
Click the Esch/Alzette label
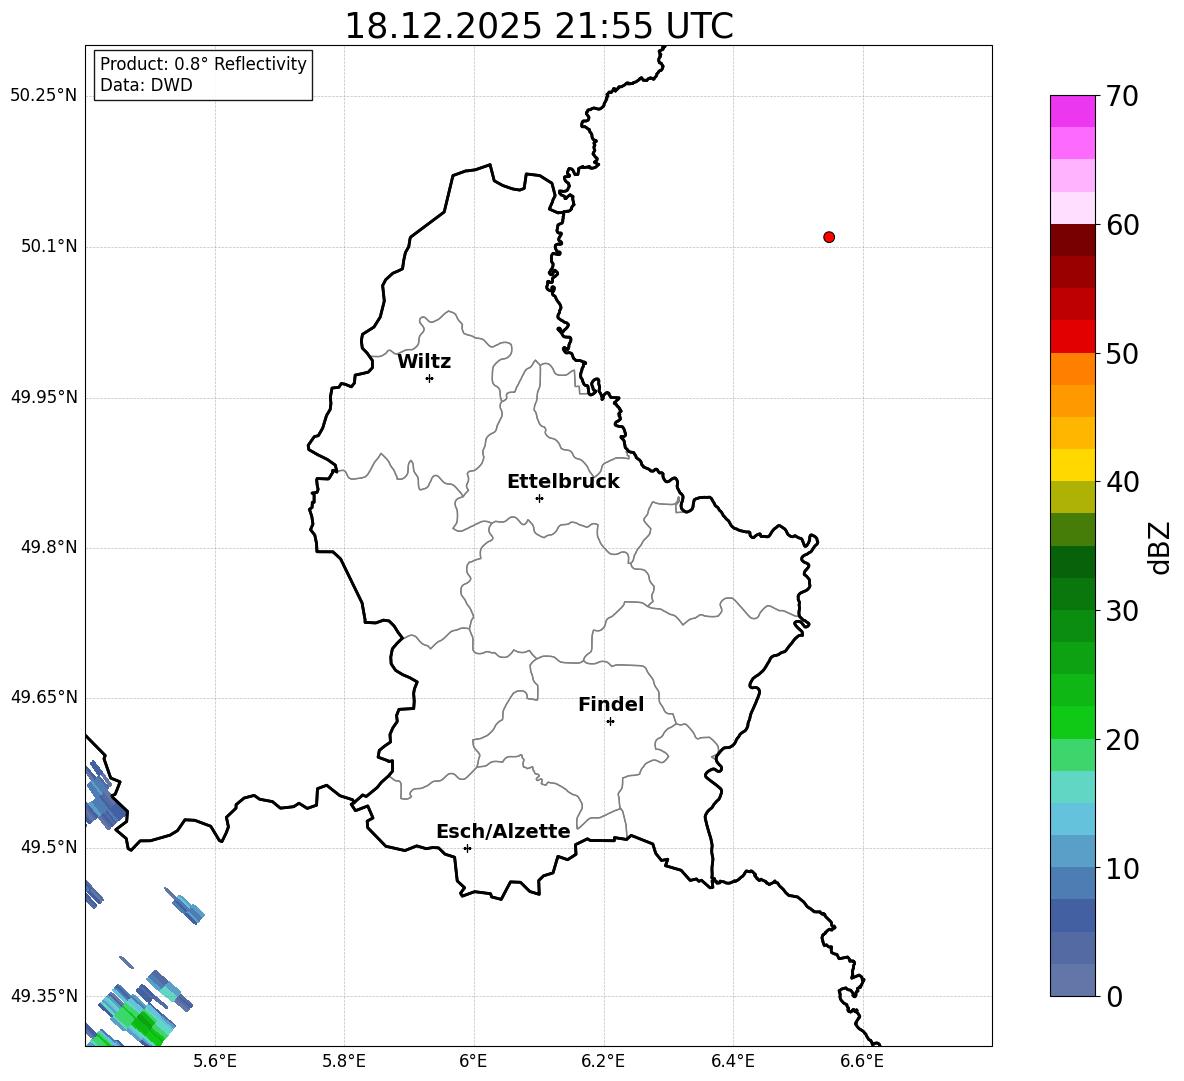pos(503,832)
